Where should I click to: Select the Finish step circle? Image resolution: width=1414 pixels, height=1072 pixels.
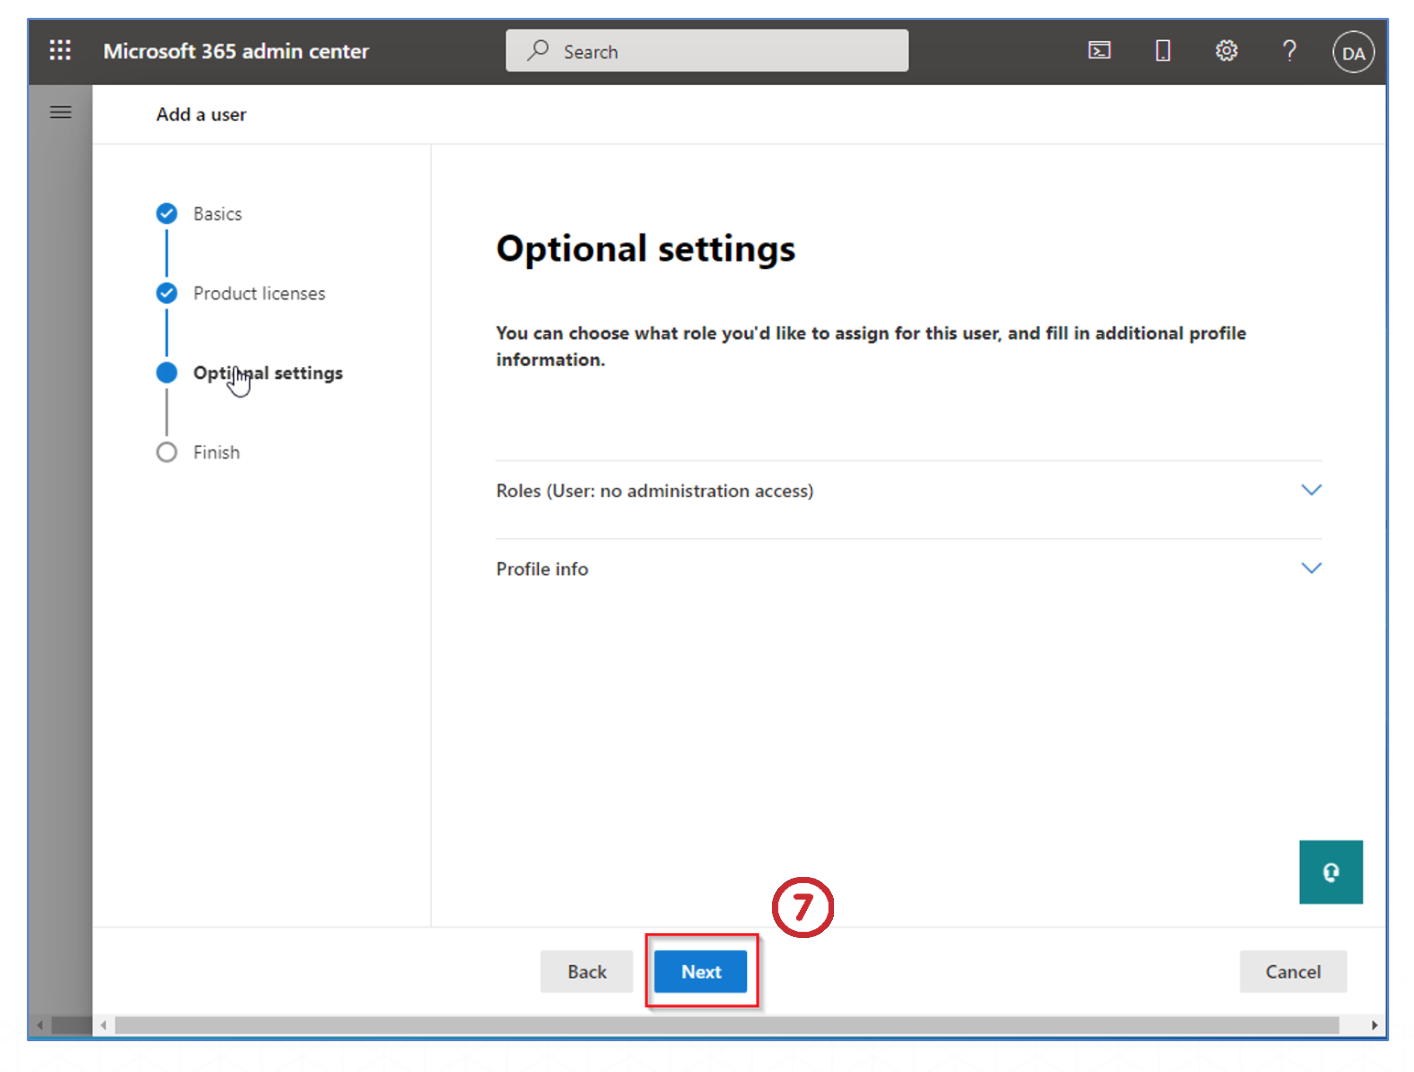(167, 452)
